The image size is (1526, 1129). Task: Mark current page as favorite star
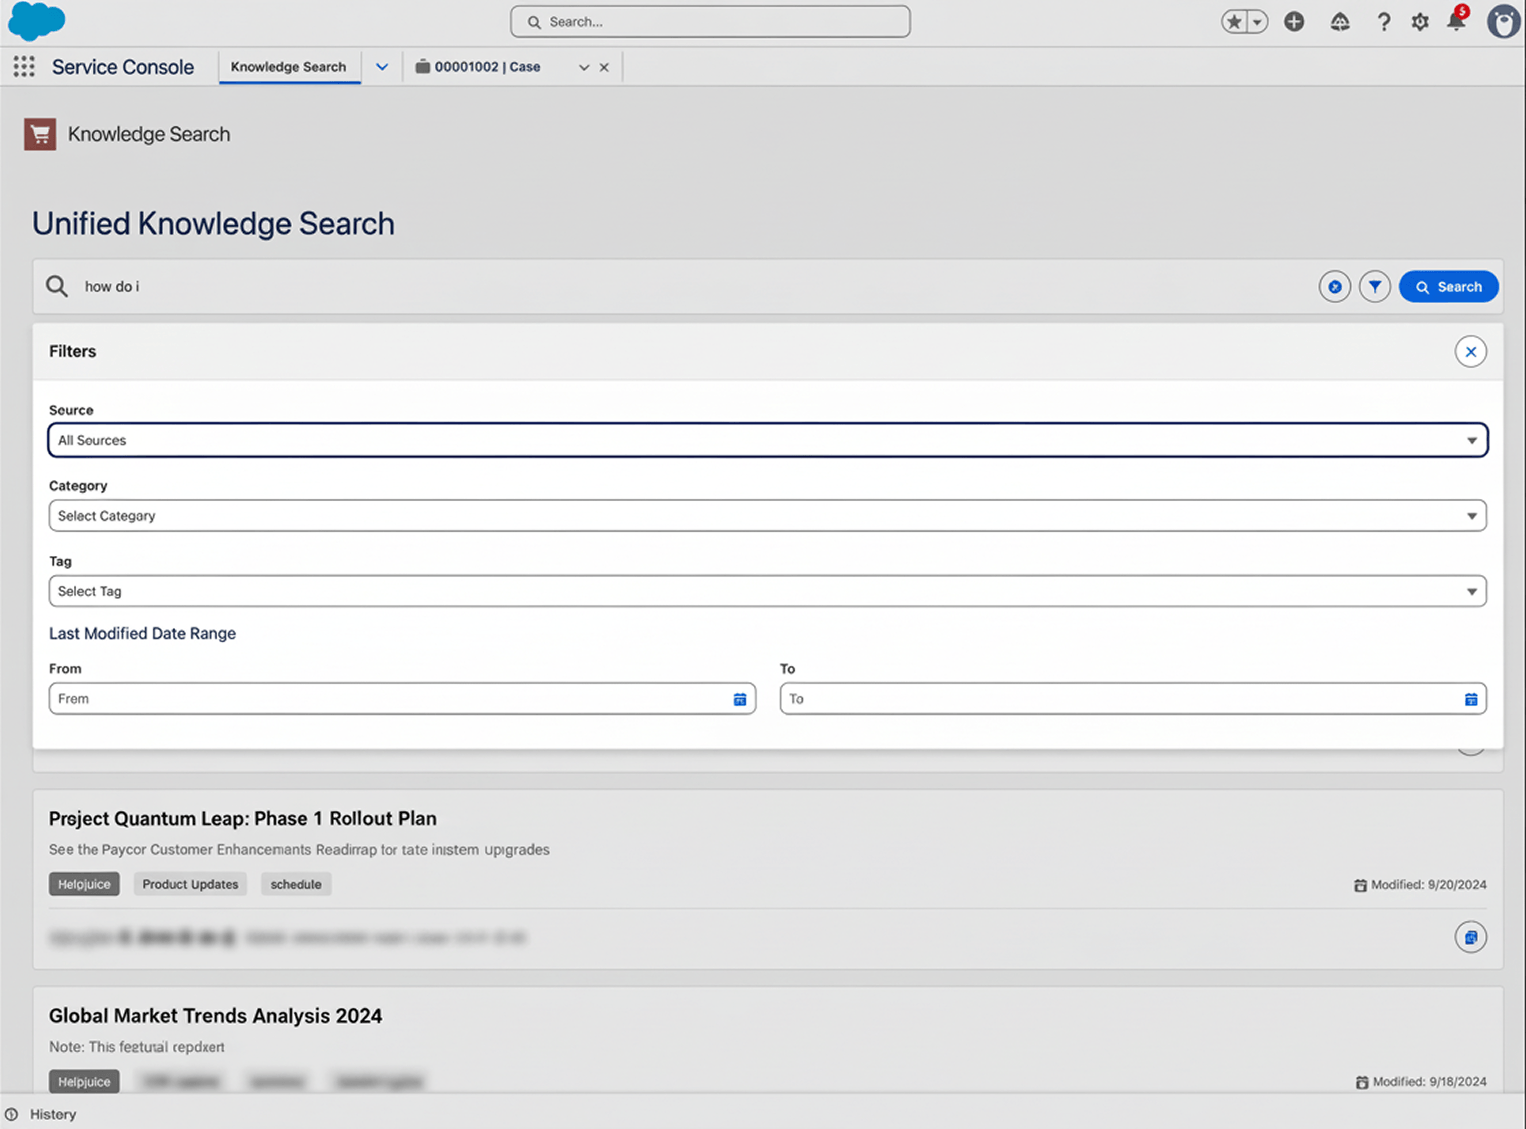[1233, 21]
